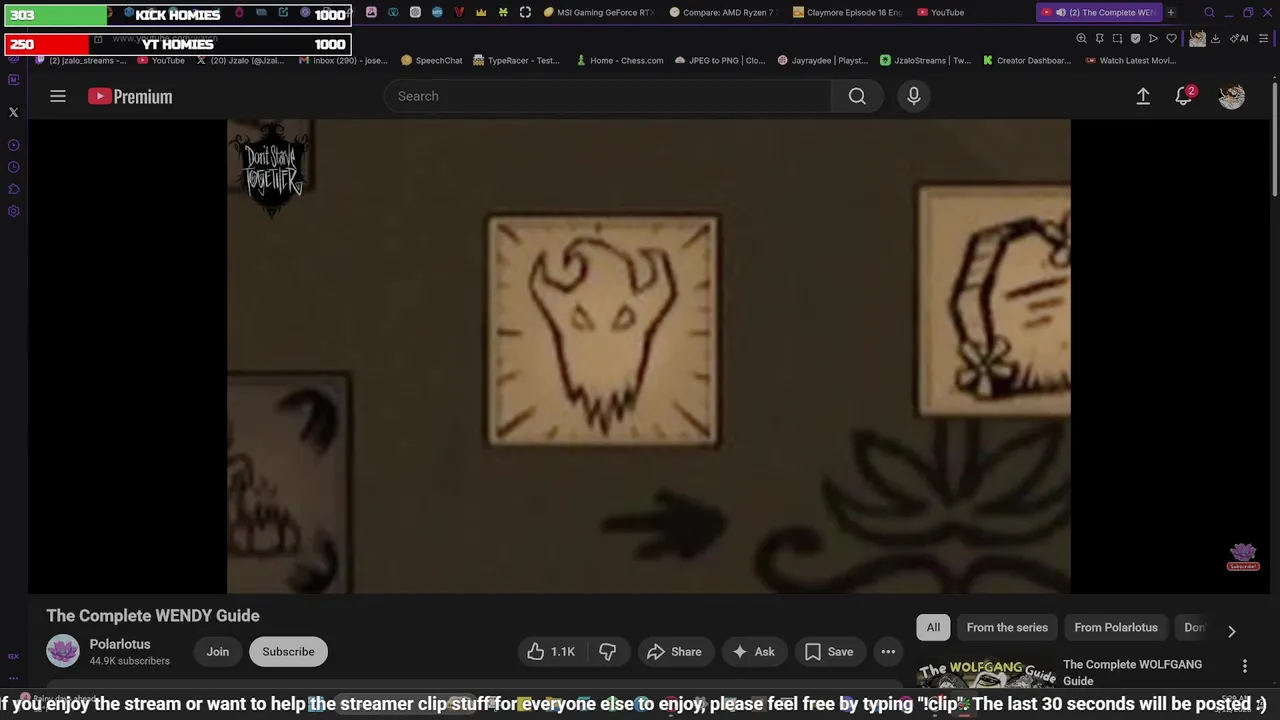
Task: Open SpeechChat bookmark
Action: point(431,60)
